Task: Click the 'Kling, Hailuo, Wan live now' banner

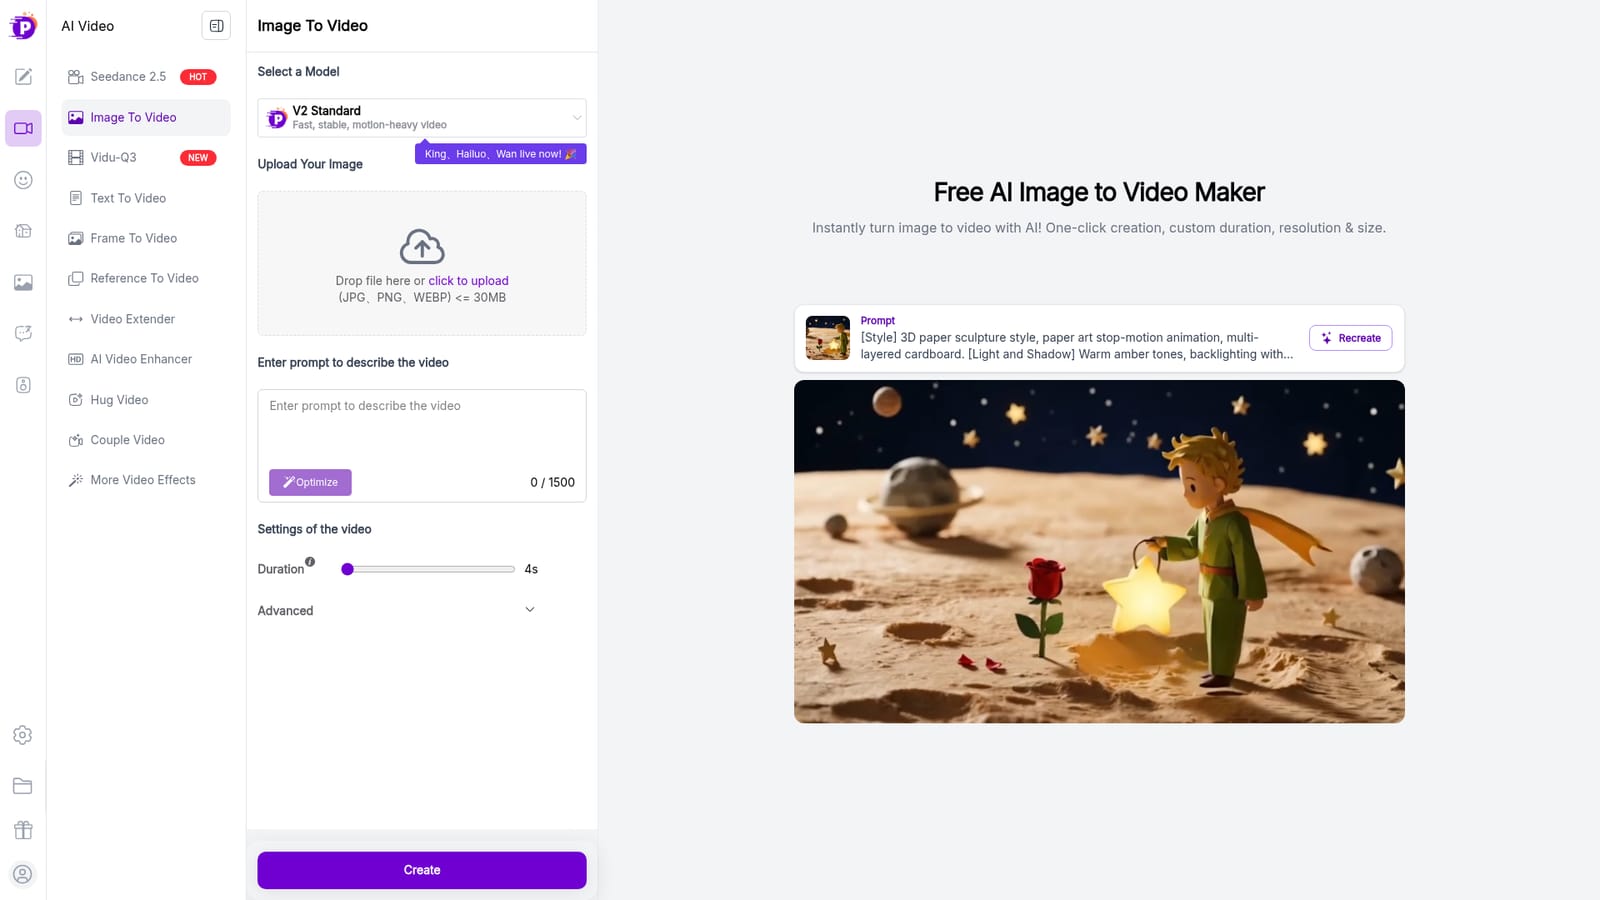Action: click(x=500, y=154)
